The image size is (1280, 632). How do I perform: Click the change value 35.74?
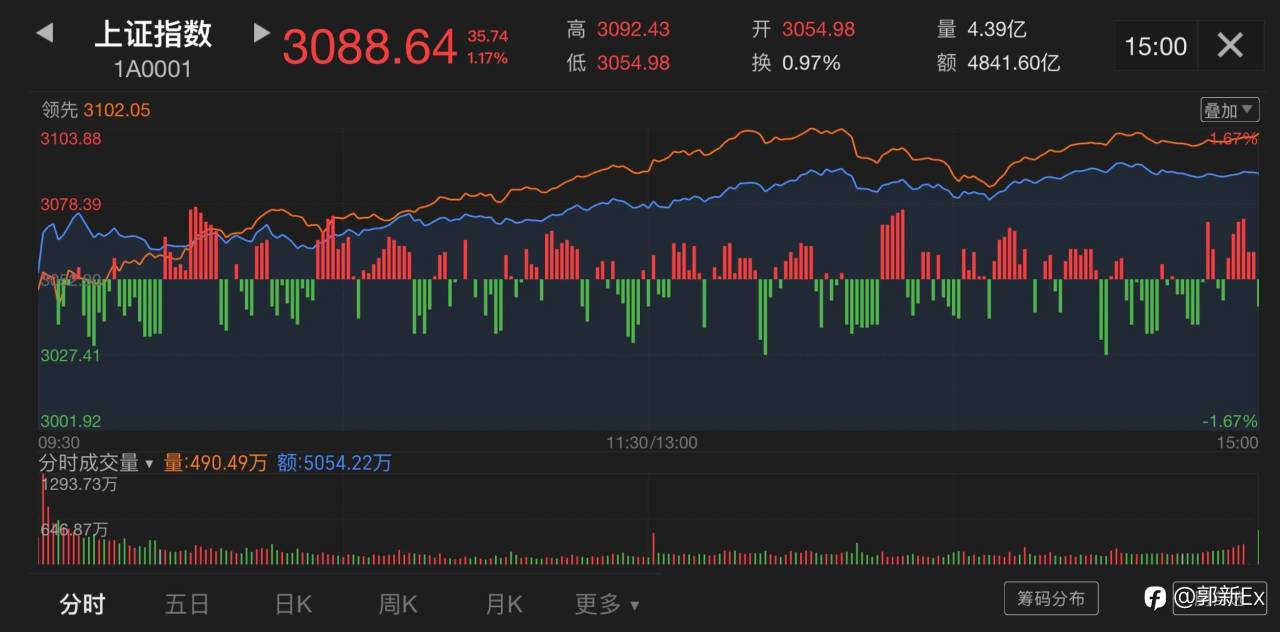(487, 36)
